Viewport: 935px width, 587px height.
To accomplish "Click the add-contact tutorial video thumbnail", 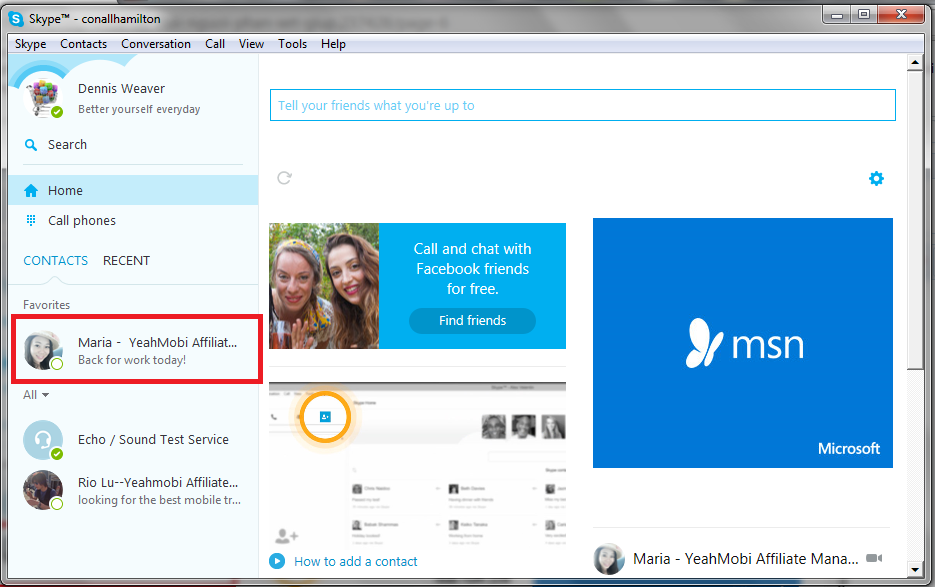I will coord(417,464).
